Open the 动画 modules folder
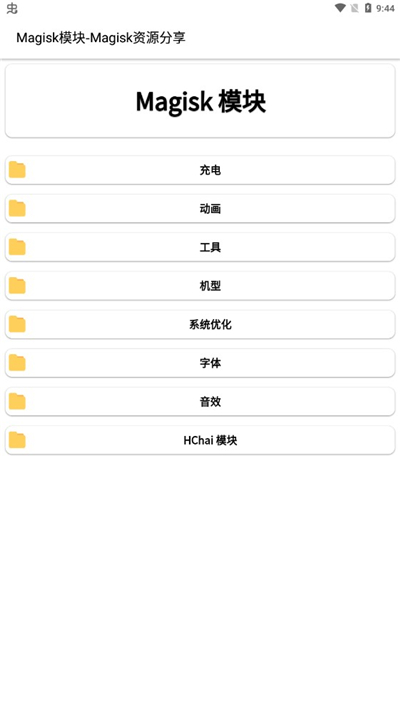This screenshot has height=710, width=400. point(200,208)
